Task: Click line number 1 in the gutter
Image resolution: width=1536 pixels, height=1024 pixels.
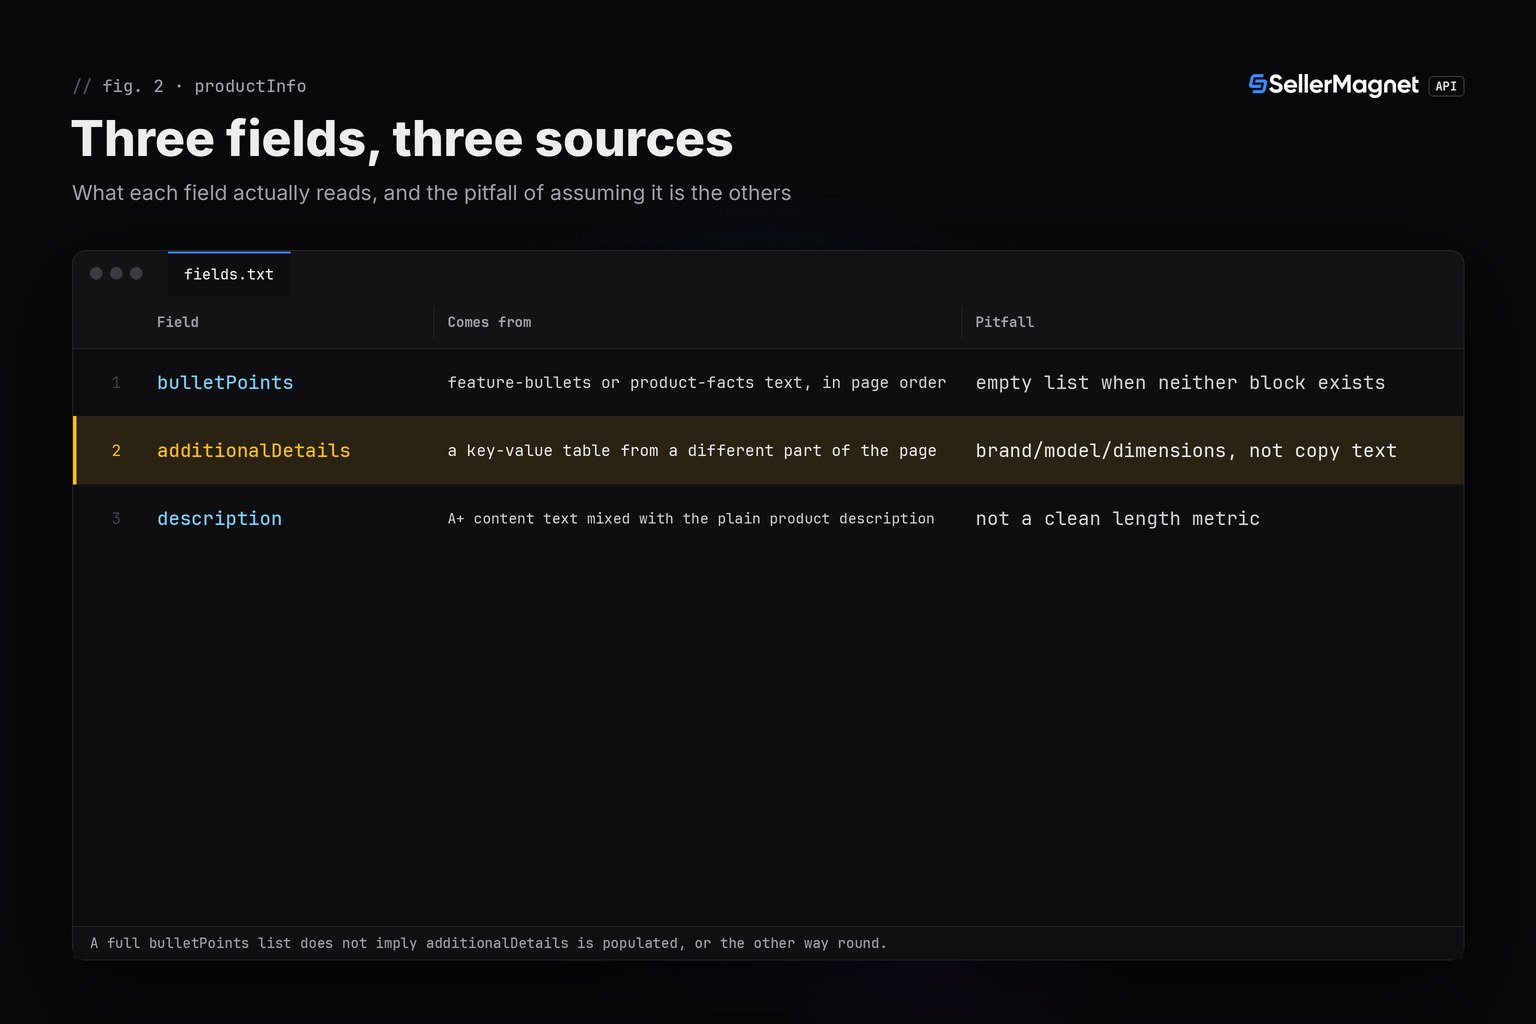Action: 116,383
